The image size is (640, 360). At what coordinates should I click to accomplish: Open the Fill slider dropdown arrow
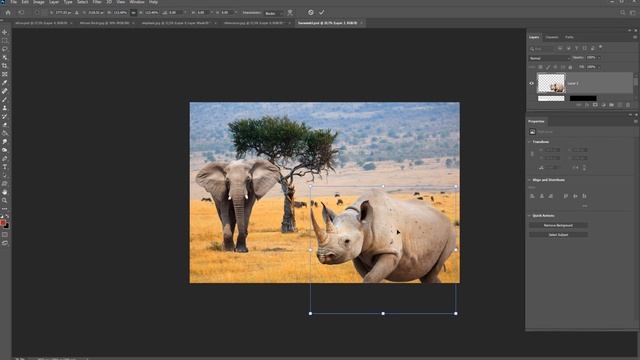click(599, 67)
